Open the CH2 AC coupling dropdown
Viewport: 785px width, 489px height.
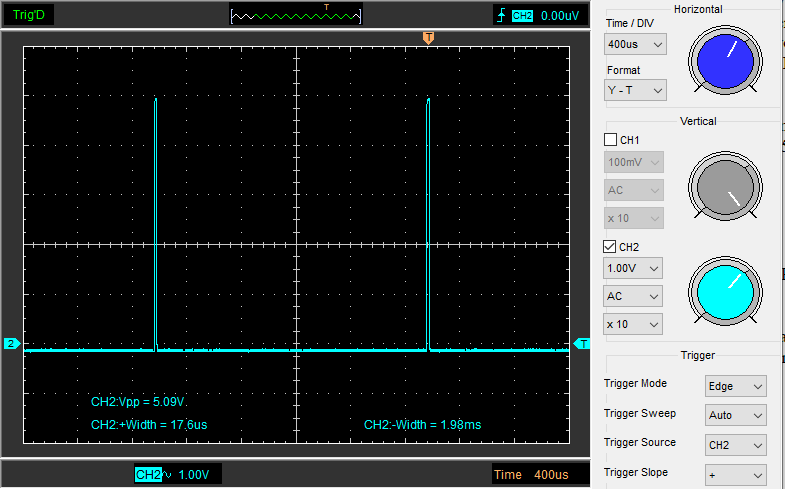click(634, 297)
